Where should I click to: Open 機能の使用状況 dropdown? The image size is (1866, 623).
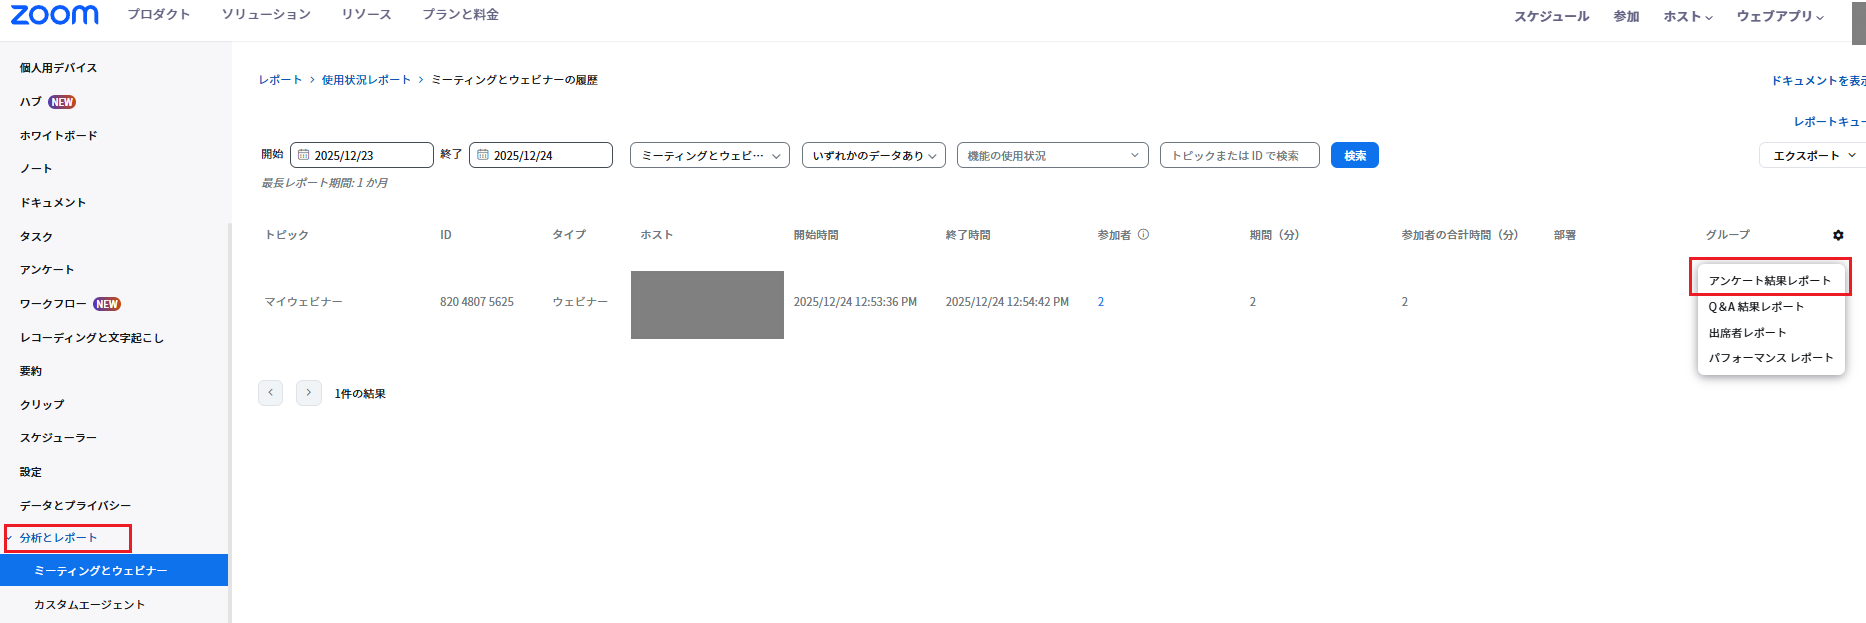[x=1052, y=155]
